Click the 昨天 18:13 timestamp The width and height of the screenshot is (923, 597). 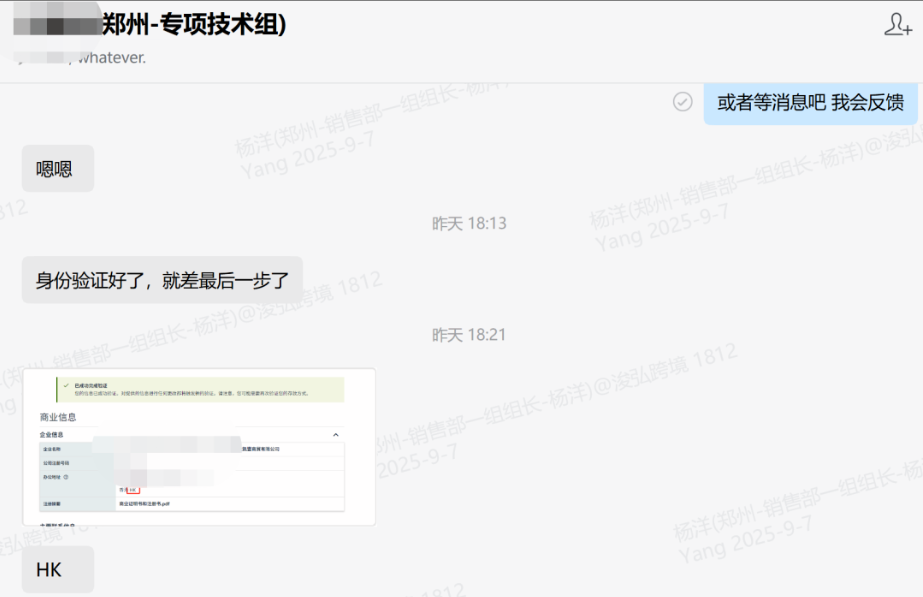[x=469, y=223]
